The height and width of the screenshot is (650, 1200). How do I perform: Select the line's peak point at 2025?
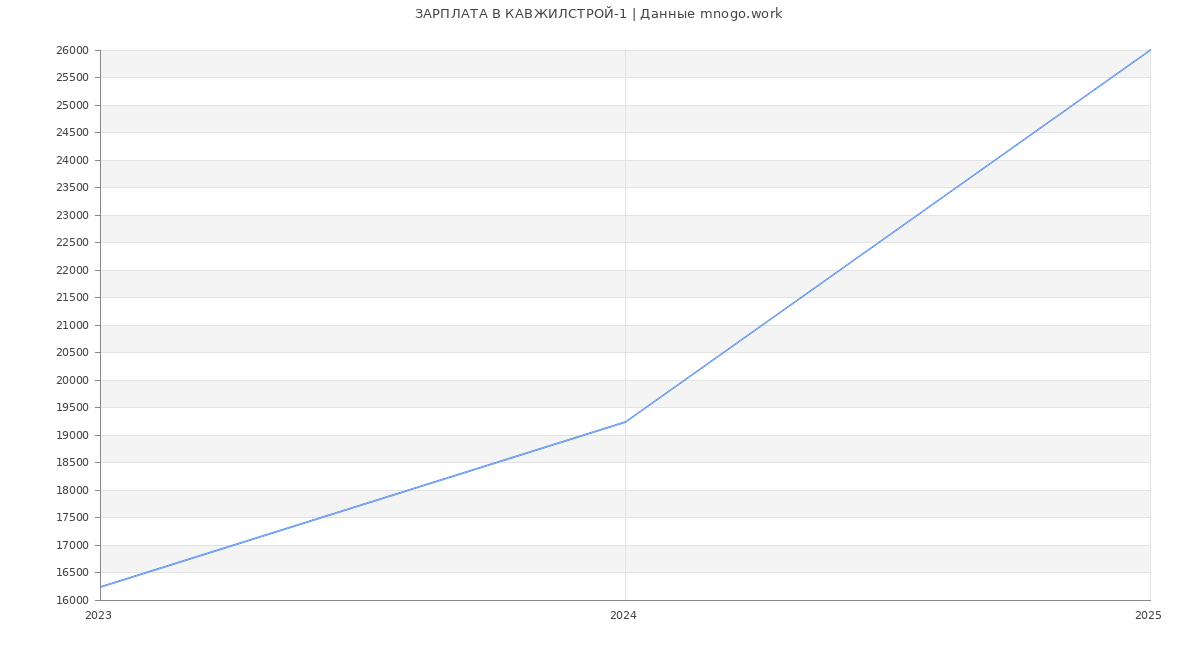click(1150, 50)
